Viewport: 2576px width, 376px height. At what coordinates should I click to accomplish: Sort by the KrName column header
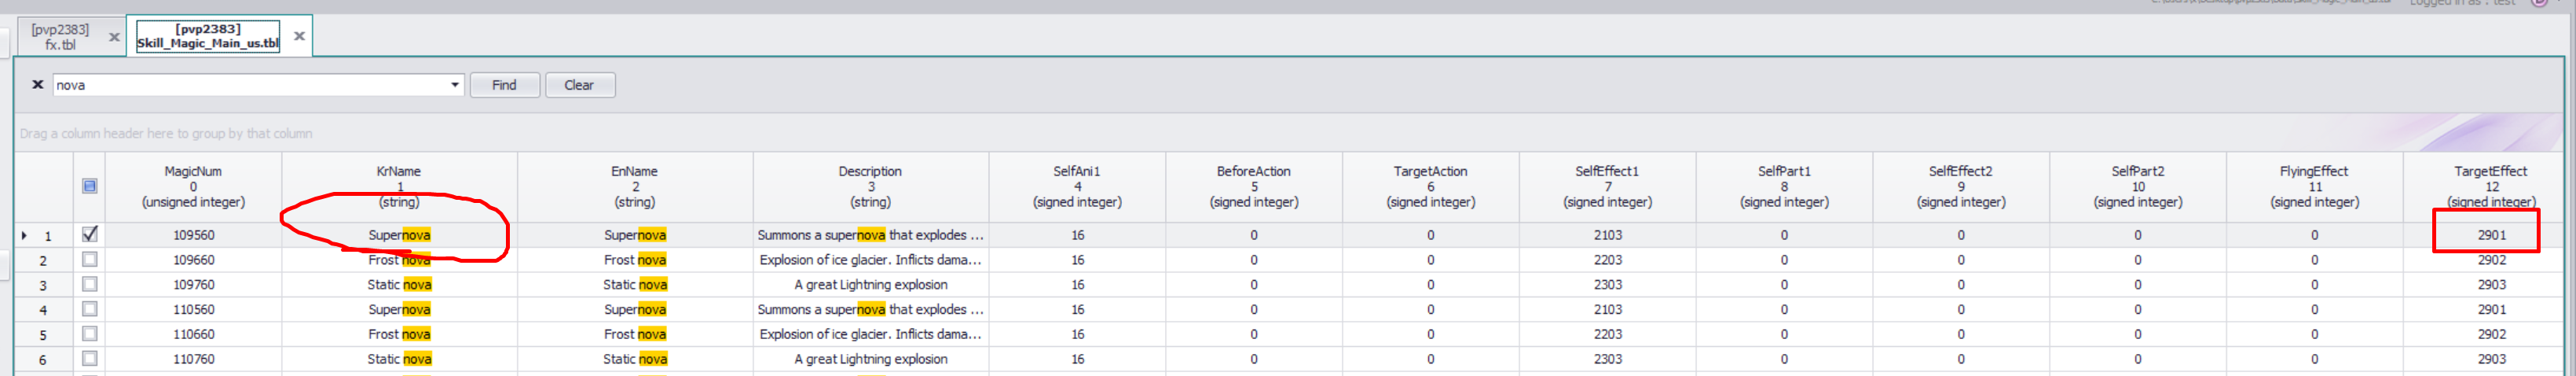pyautogui.click(x=399, y=186)
